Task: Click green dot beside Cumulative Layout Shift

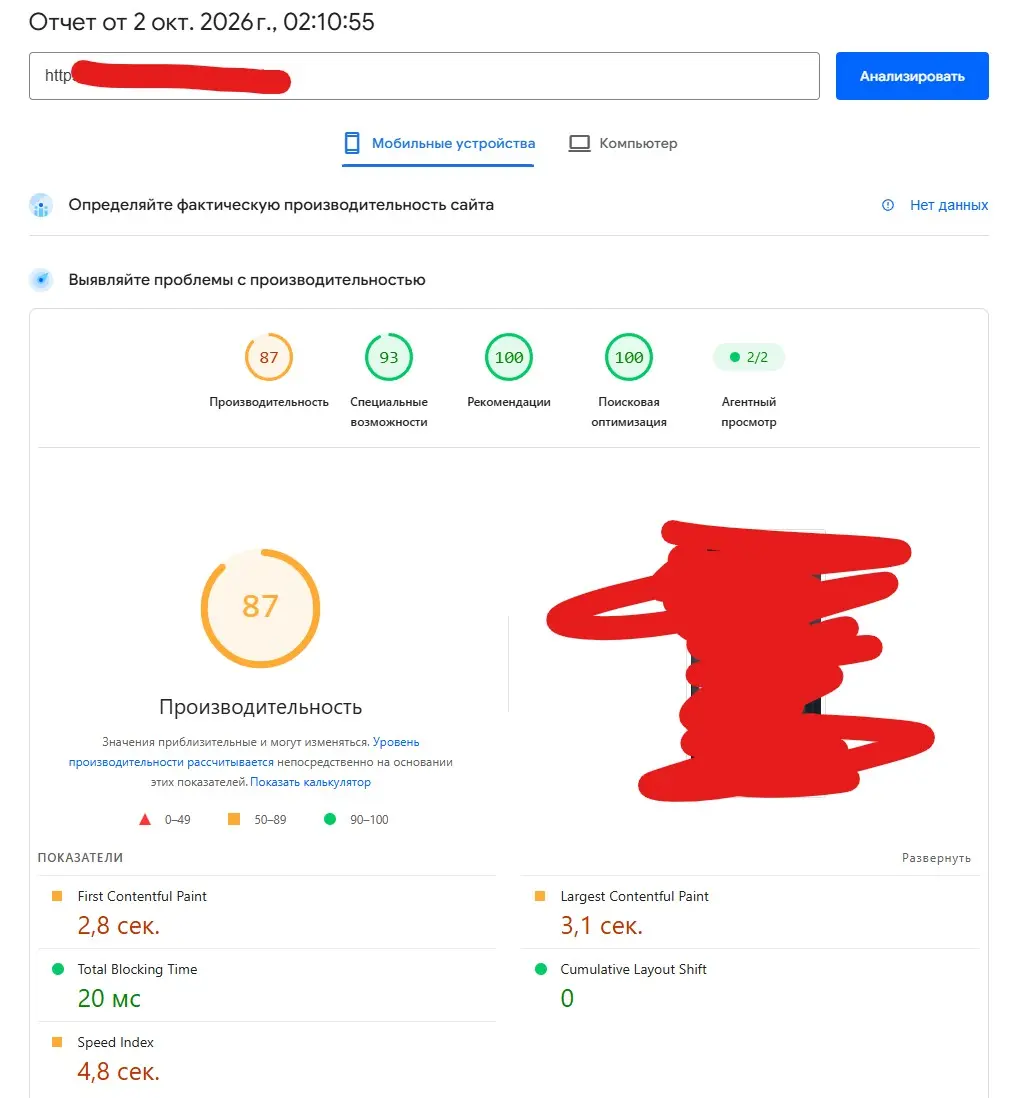Action: [540, 969]
